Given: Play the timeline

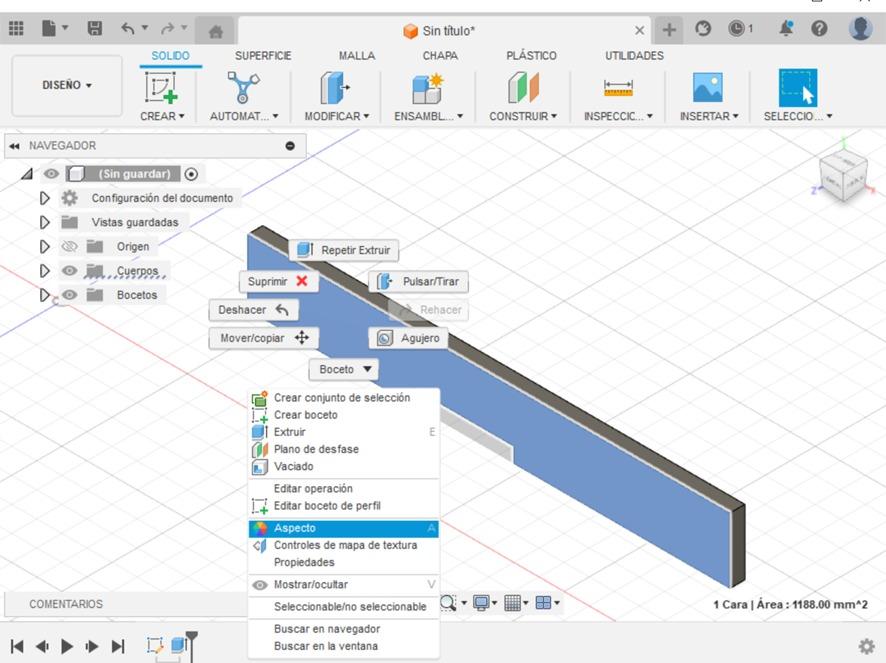Looking at the screenshot, I should pos(67,645).
